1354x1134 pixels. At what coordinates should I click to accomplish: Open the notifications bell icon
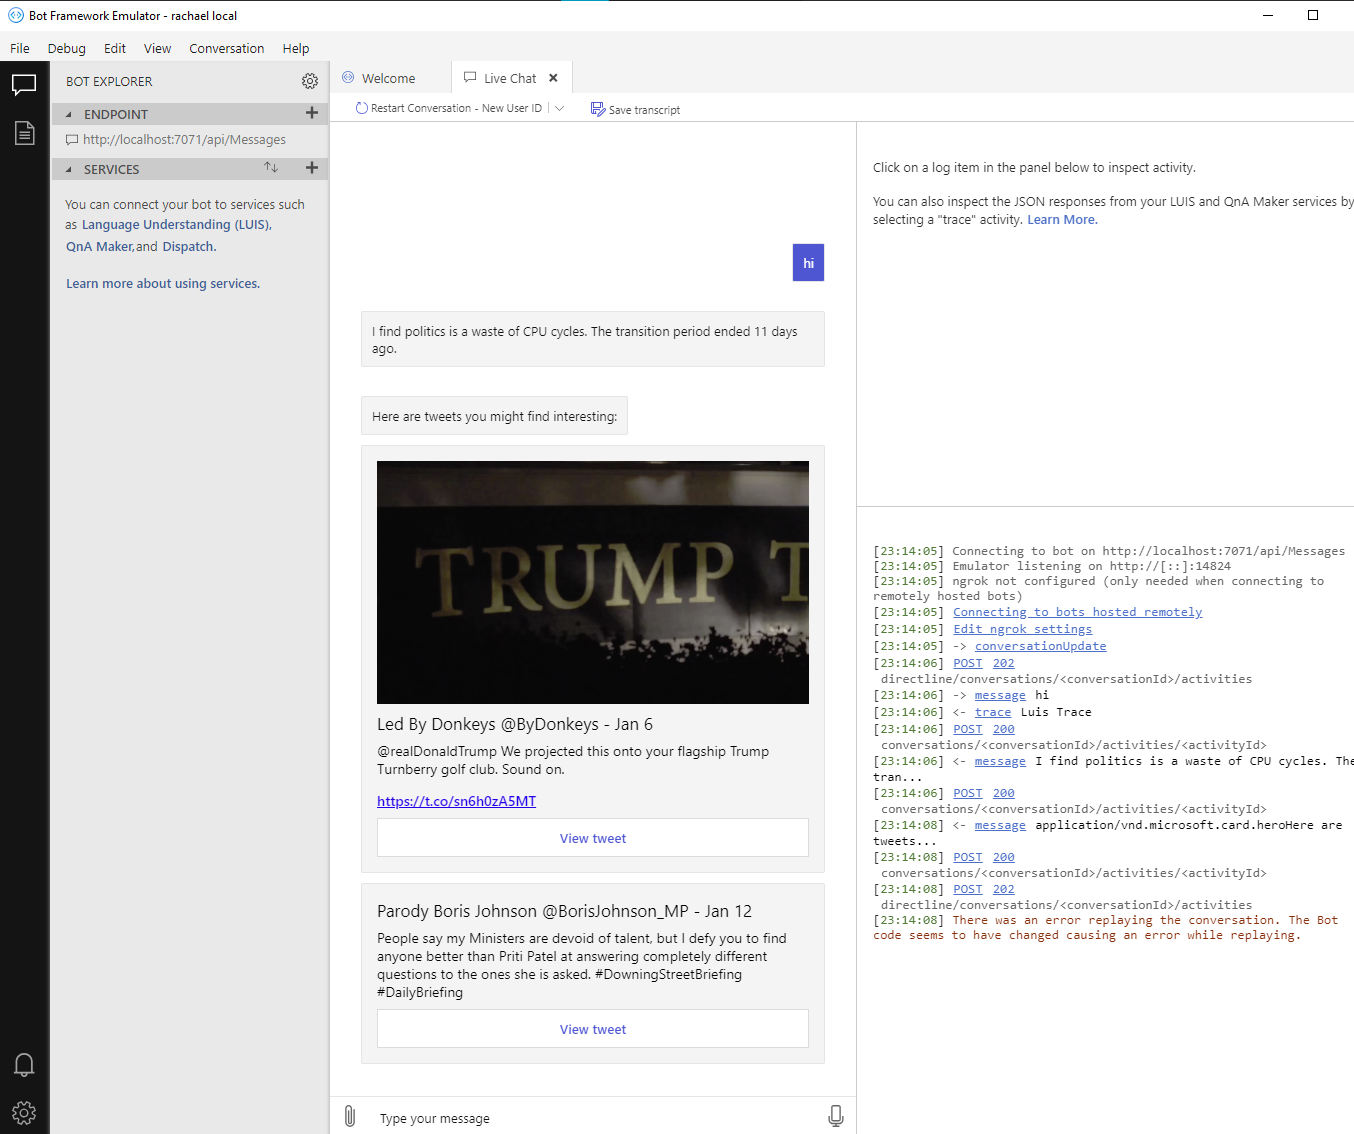tap(24, 1064)
